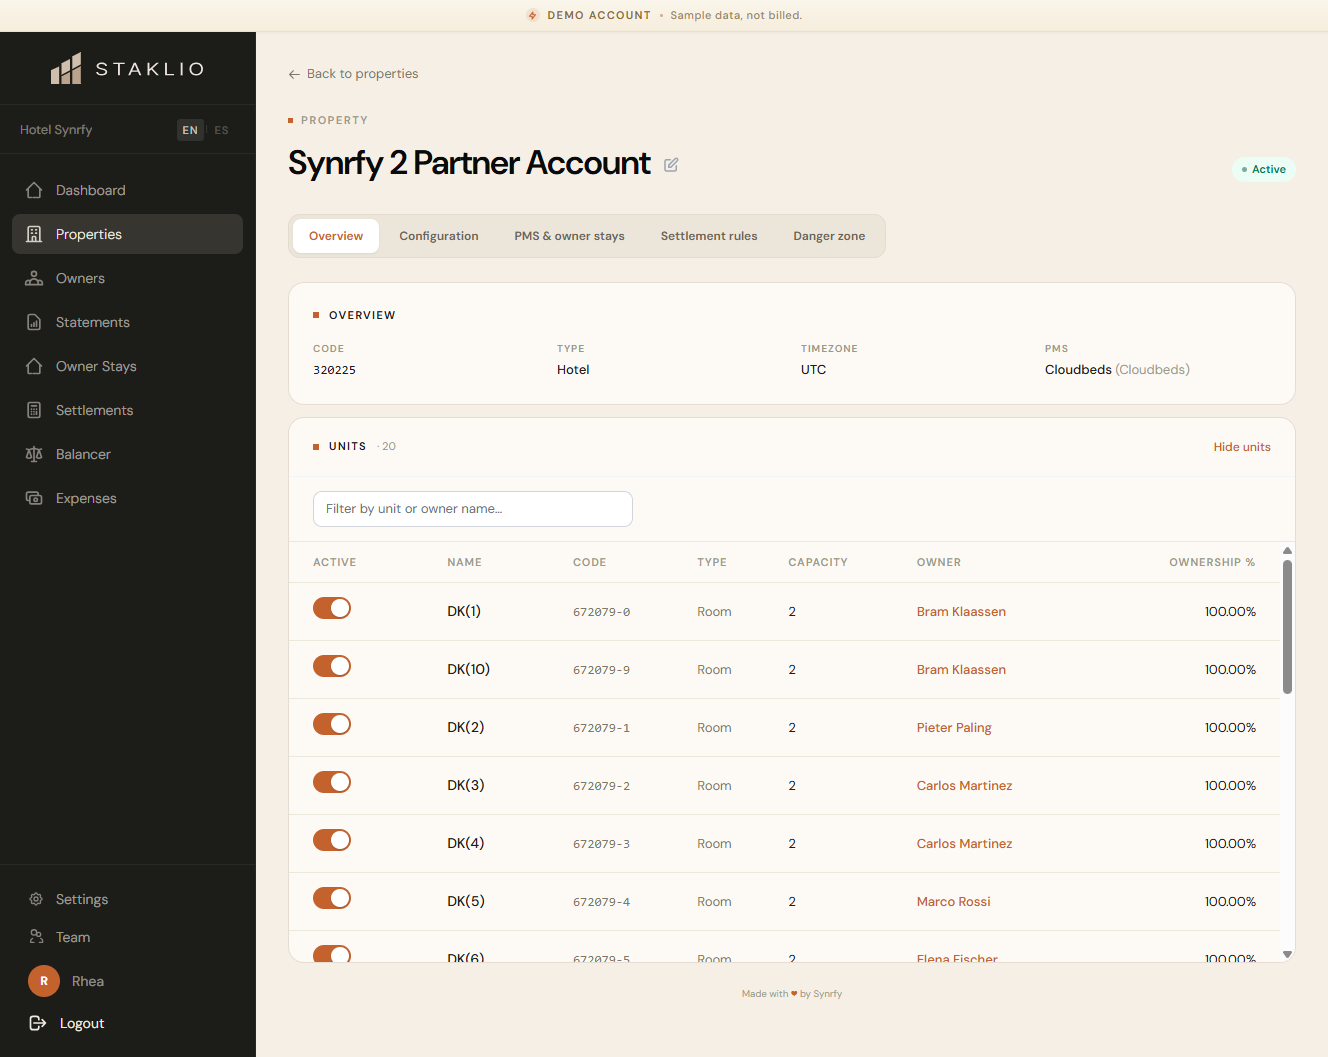Viewport: 1328px width, 1057px height.
Task: Edit property name pencil icon
Action: pos(671,165)
